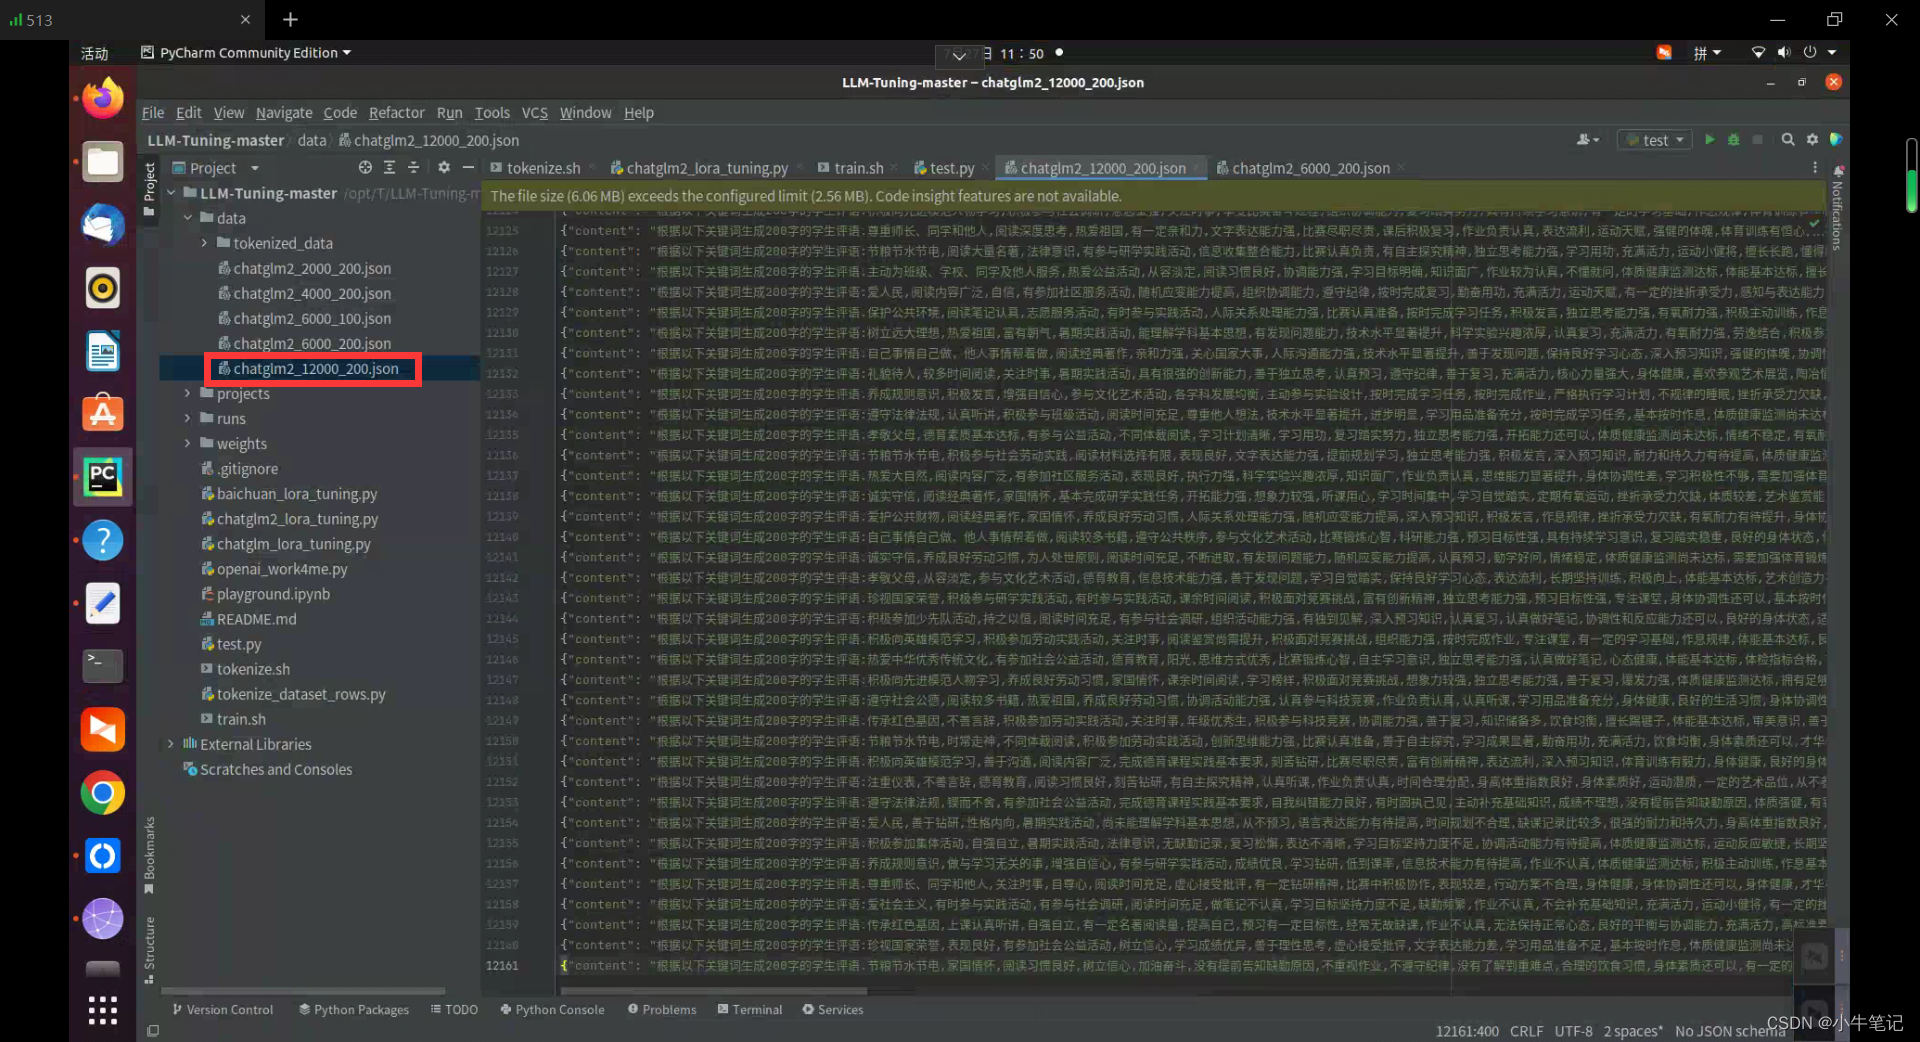Open the TODO tool window
Screen dimensions: 1920x1042
pyautogui.click(x=454, y=1009)
